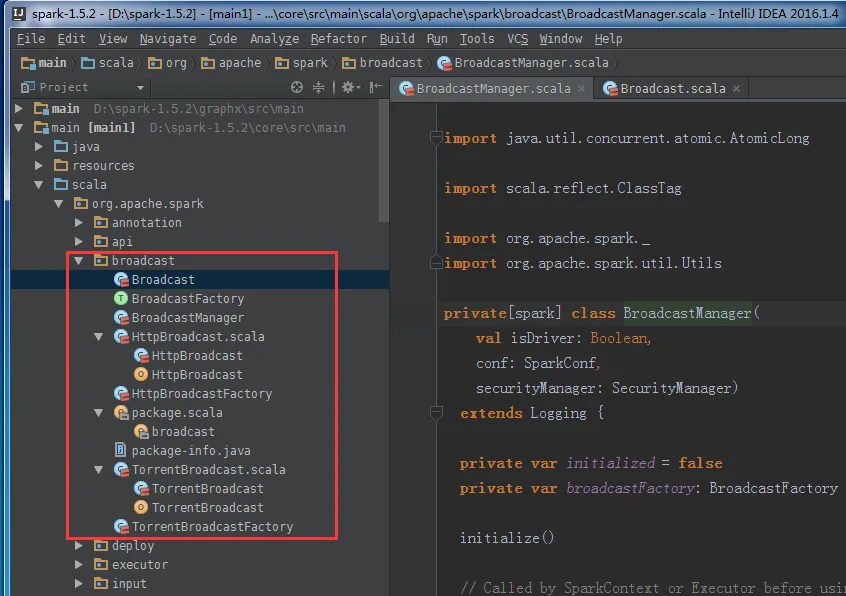The image size is (846, 596).
Task: Click main in the breadcrumb bar
Action: point(44,63)
